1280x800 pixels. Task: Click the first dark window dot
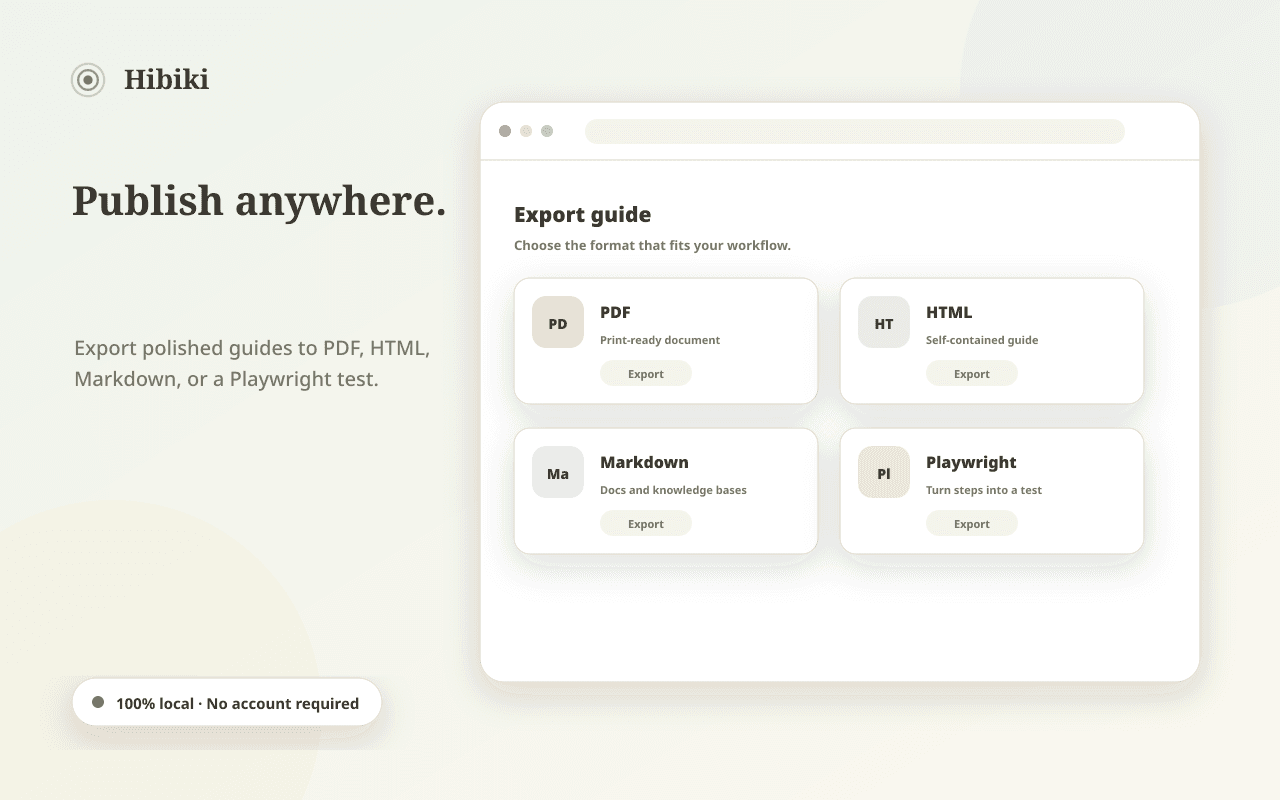(505, 131)
